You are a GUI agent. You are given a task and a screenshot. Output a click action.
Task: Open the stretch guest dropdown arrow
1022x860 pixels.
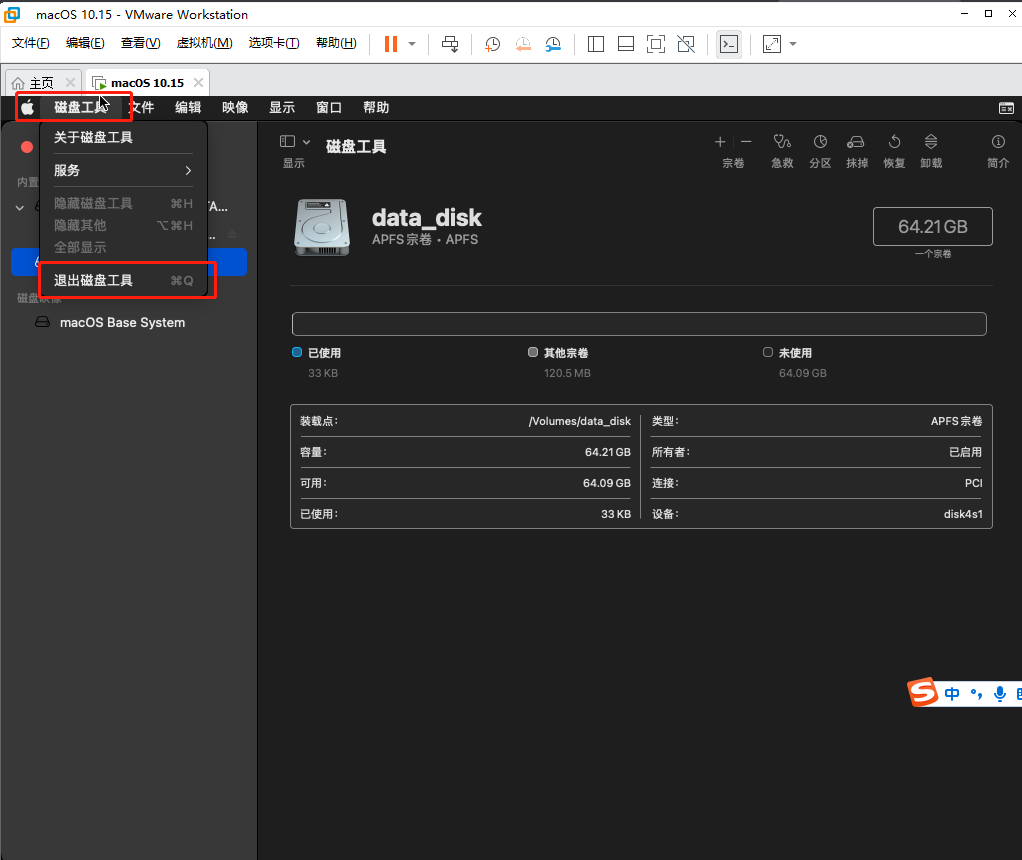pos(793,44)
